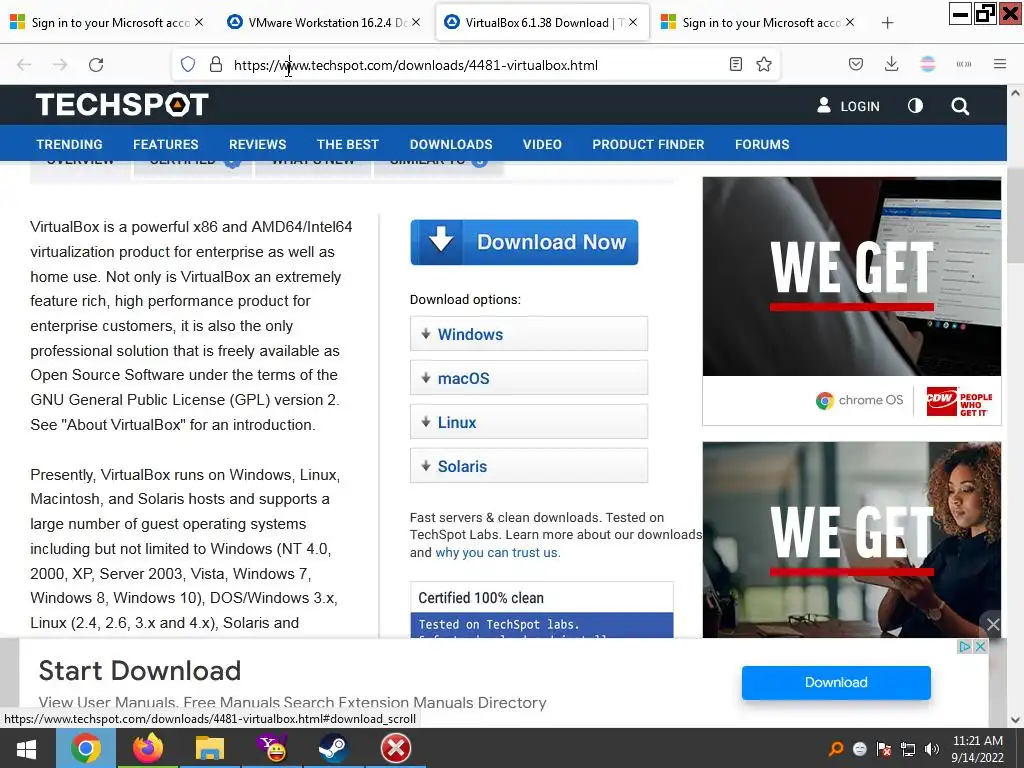This screenshot has height=768, width=1024.
Task: Expand the Solaris download option
Action: pos(529,466)
